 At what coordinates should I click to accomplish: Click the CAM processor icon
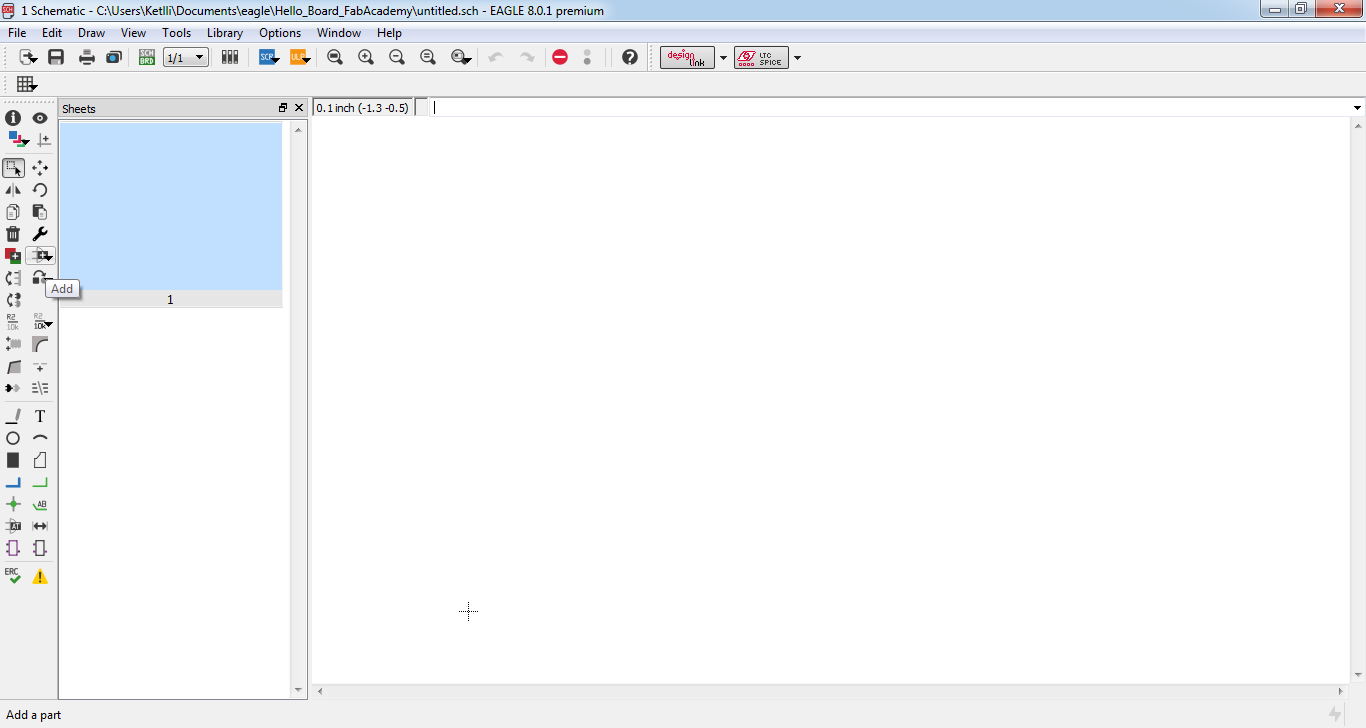coord(114,57)
